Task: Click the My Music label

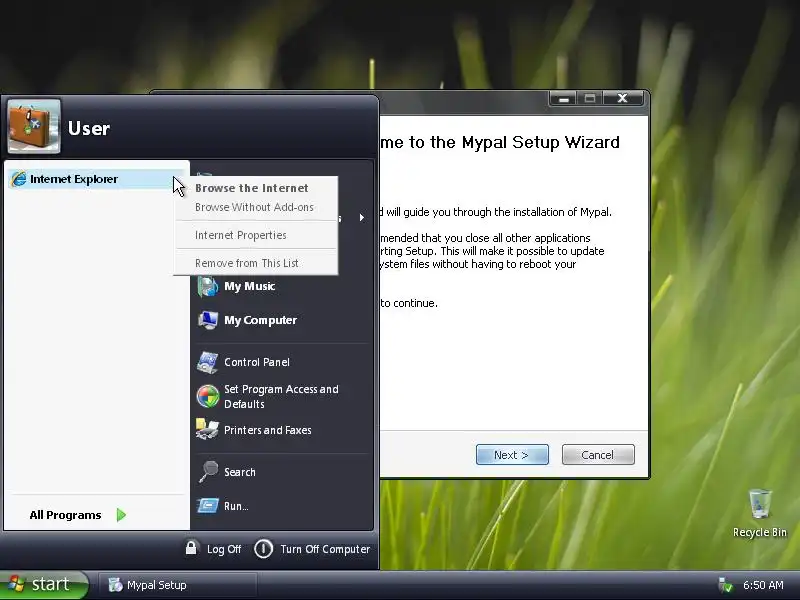Action: (249, 286)
